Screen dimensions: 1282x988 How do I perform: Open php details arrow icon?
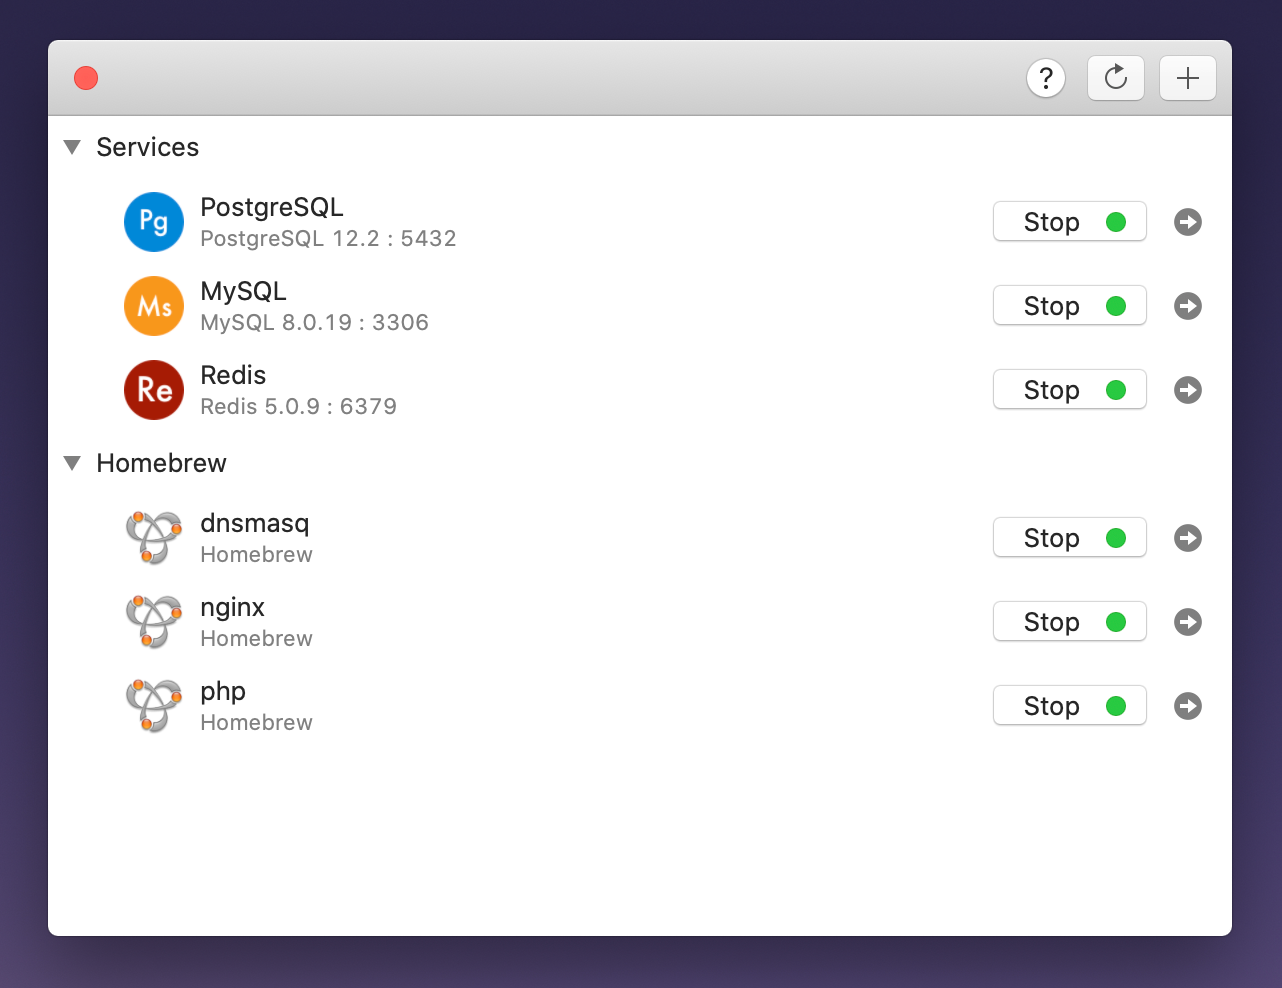(1188, 706)
